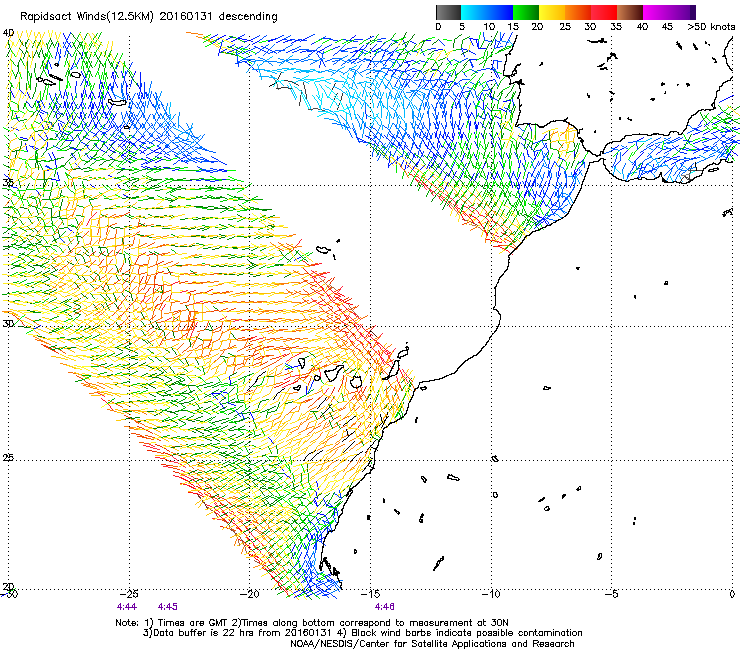Click the '-15' longitude axis label
The height and width of the screenshot is (650, 740).
click(x=370, y=594)
